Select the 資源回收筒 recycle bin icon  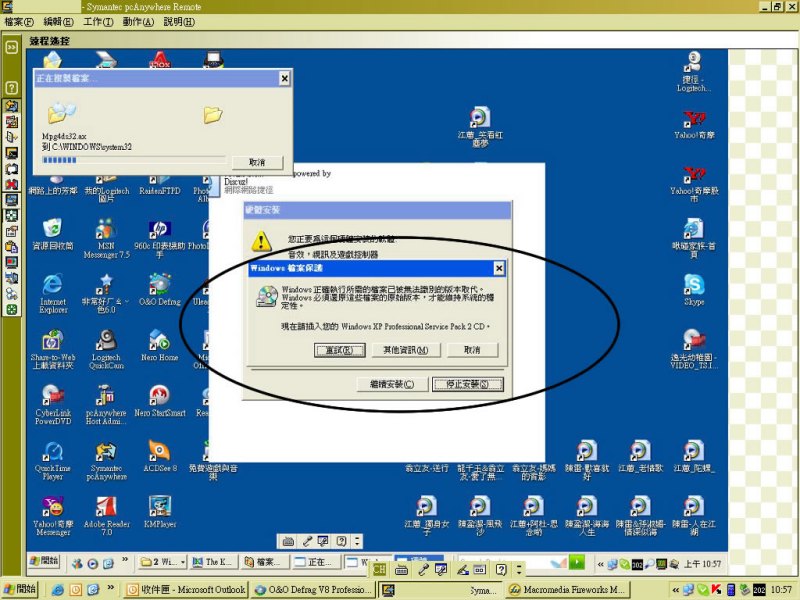(x=53, y=234)
